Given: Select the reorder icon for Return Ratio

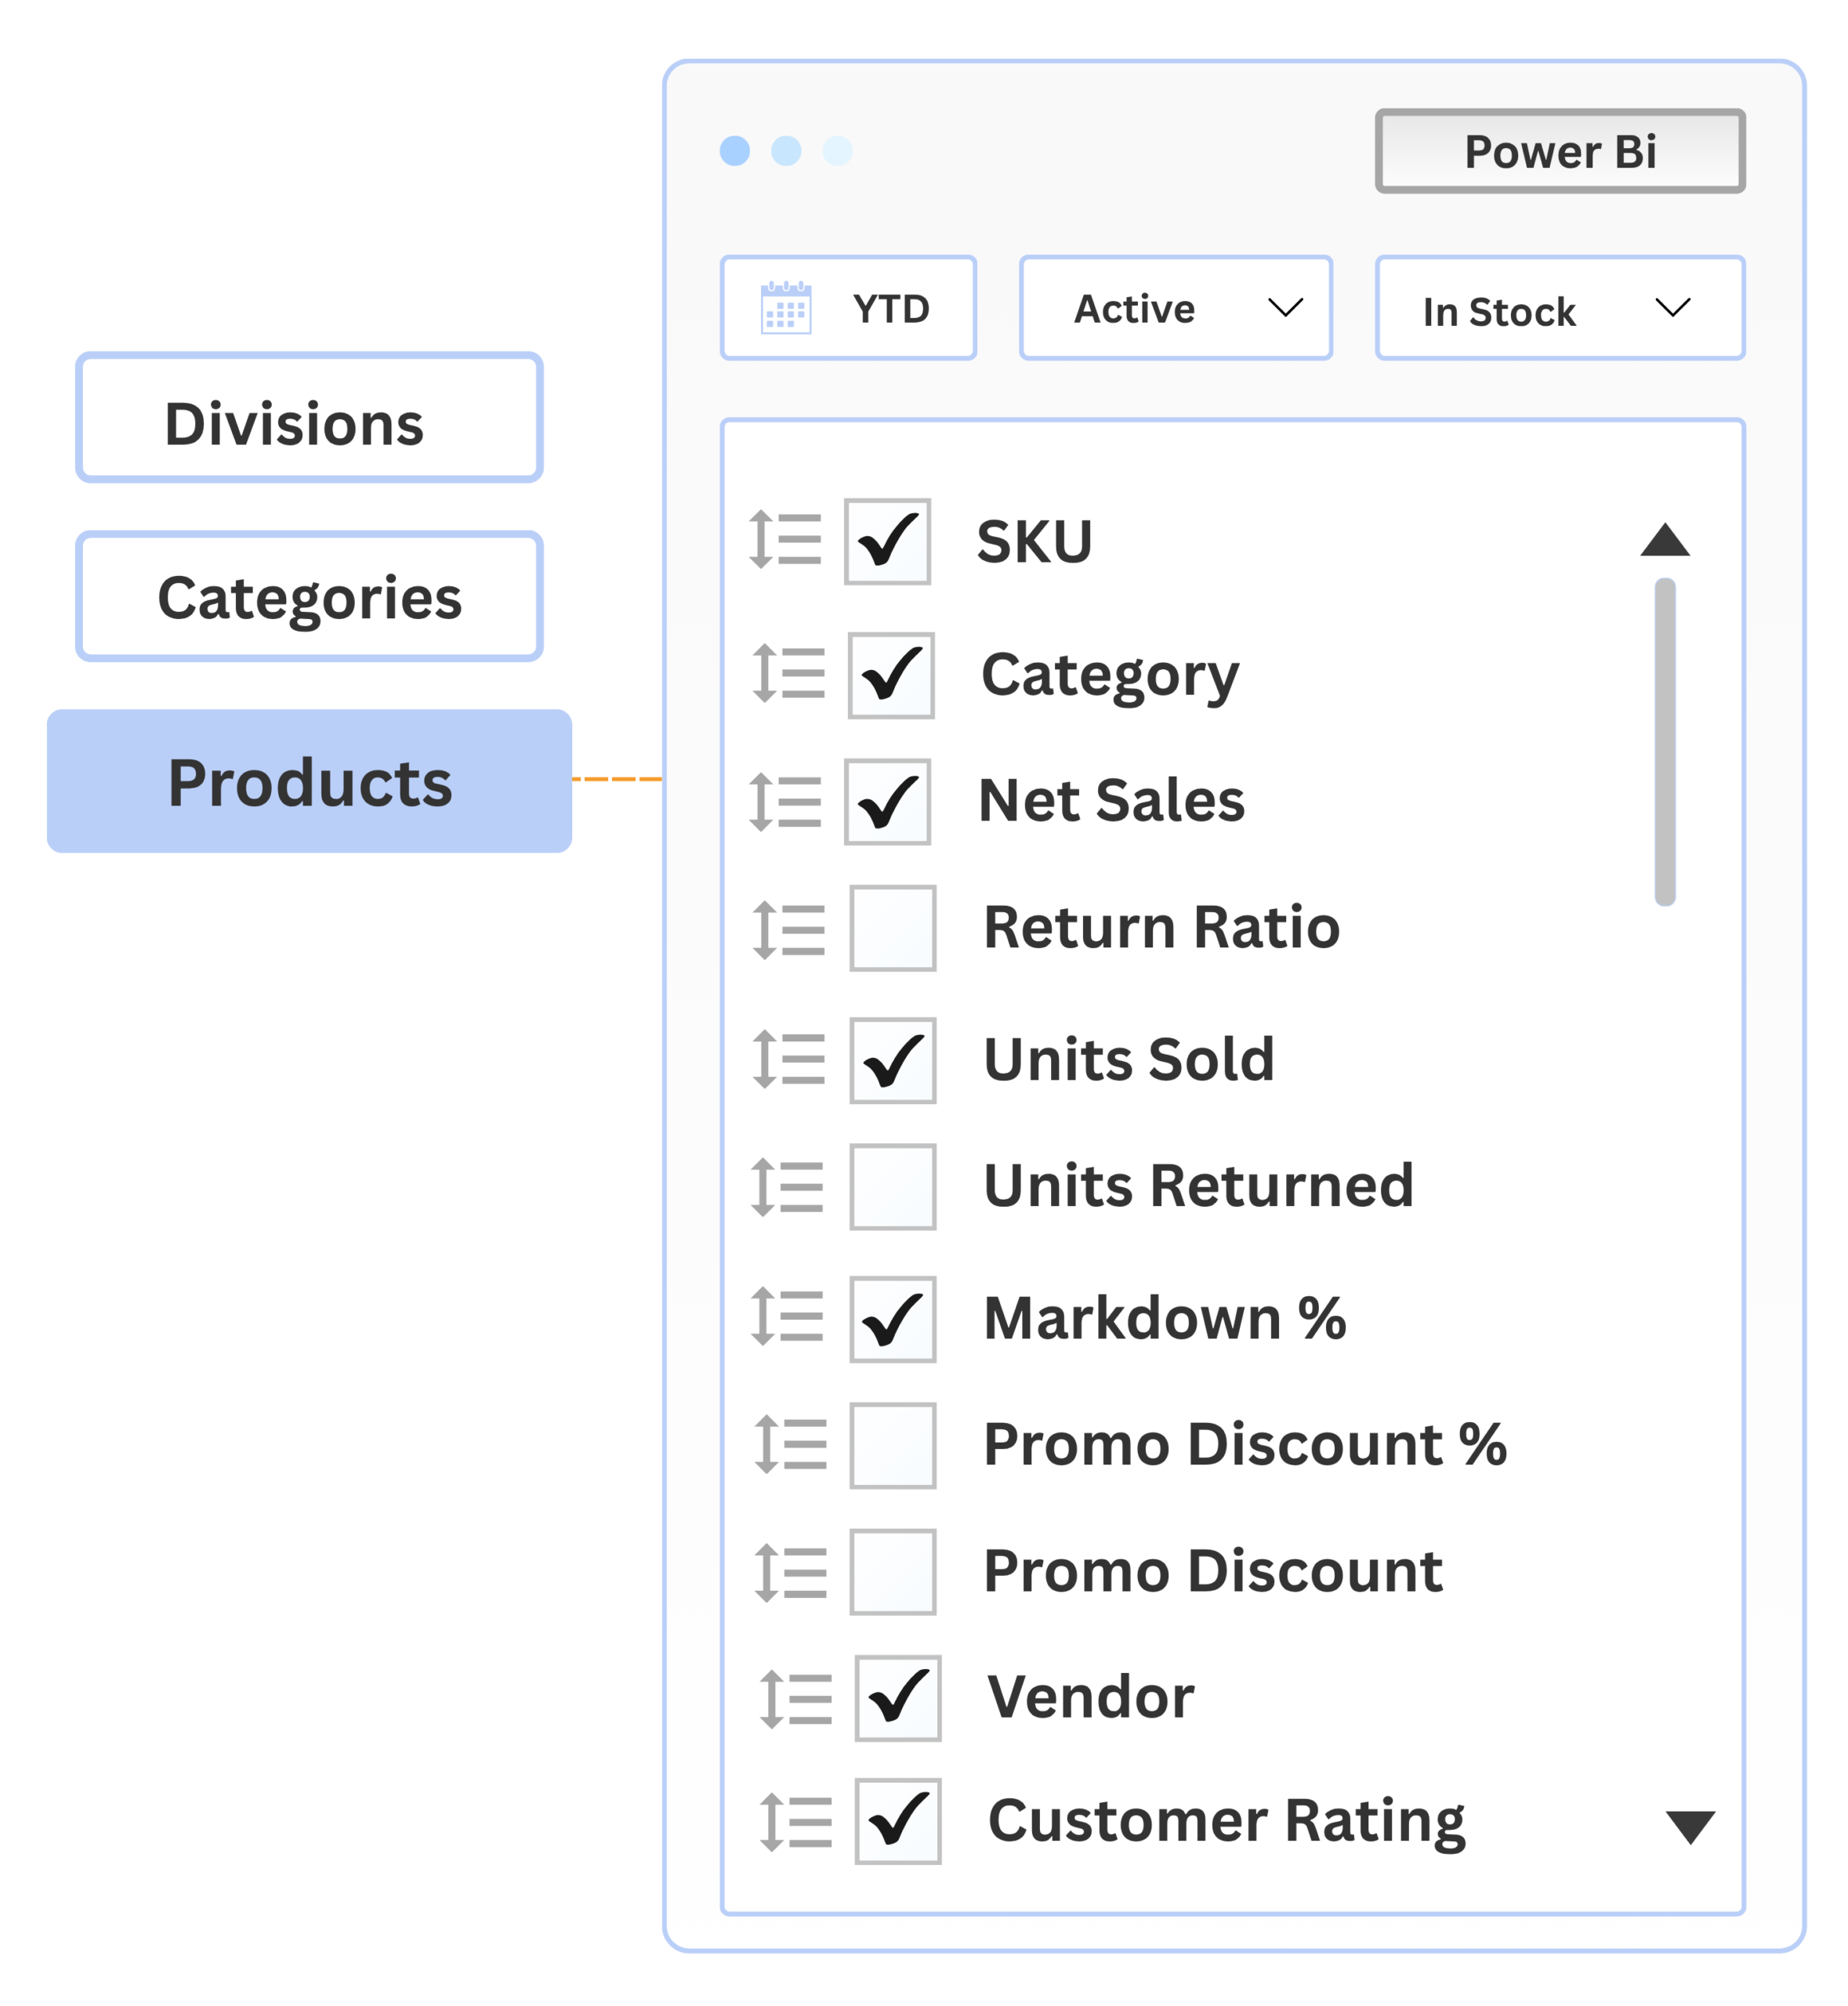Looking at the screenshot, I should coord(789,930).
